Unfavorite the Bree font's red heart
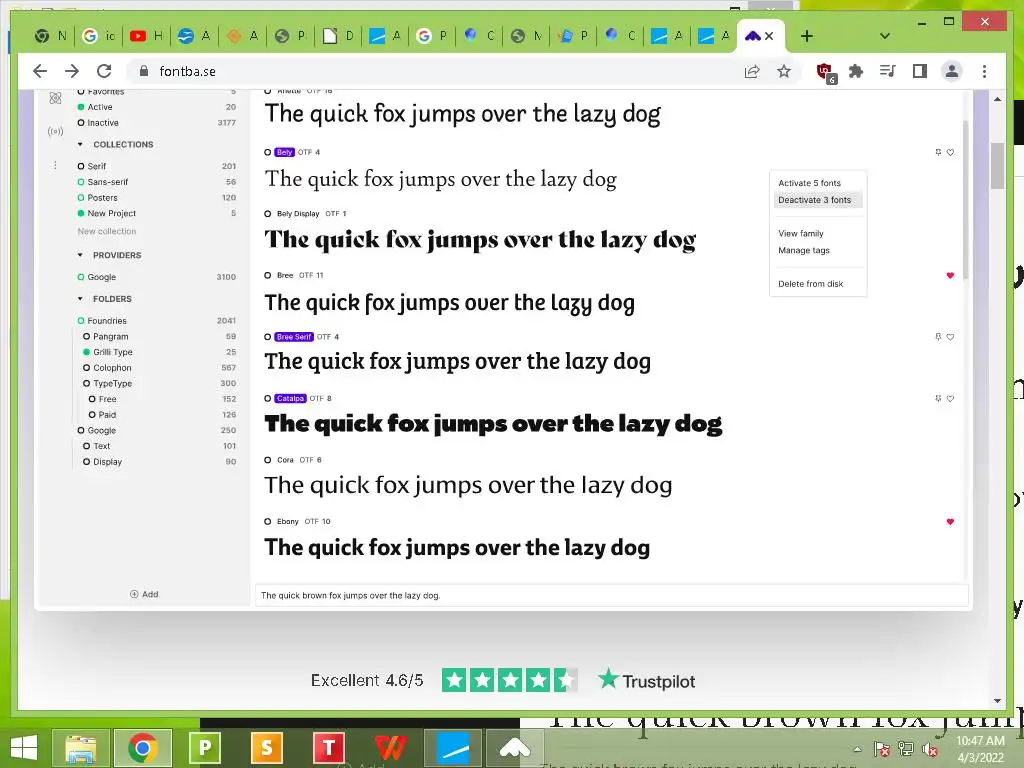The height and width of the screenshot is (768, 1024). tap(950, 276)
